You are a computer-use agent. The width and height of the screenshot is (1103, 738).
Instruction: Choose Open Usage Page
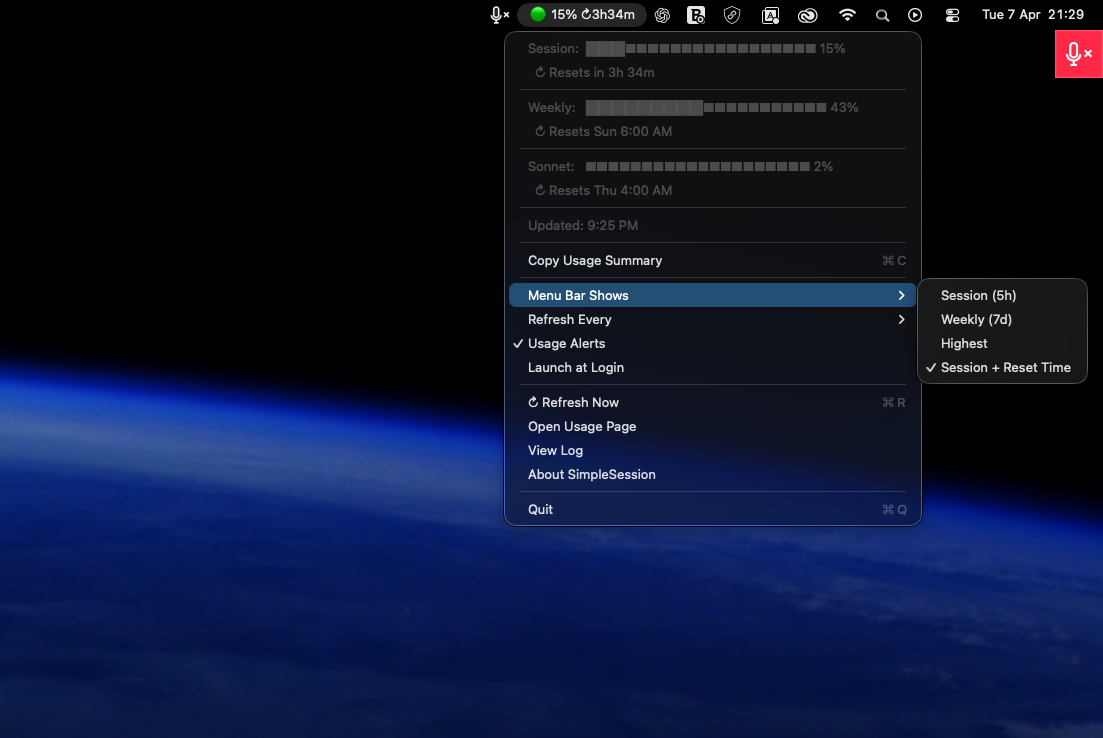click(713, 426)
